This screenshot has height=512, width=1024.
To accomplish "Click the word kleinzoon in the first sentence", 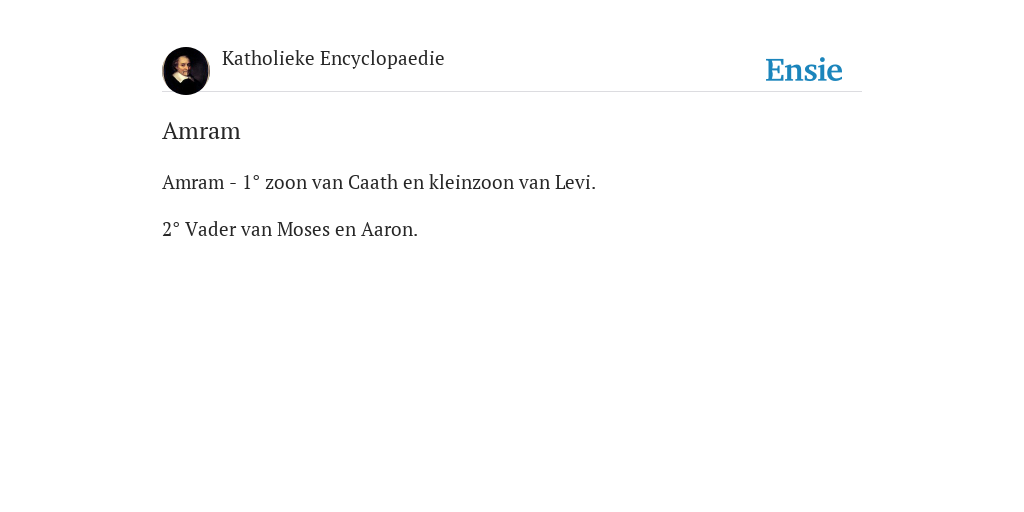I will point(472,182).
